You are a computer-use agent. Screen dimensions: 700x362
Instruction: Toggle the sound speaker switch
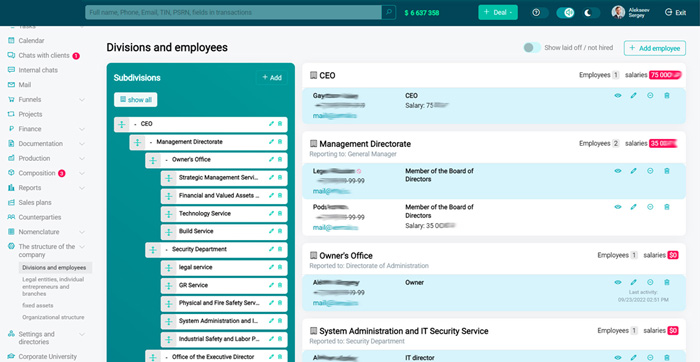[565, 12]
